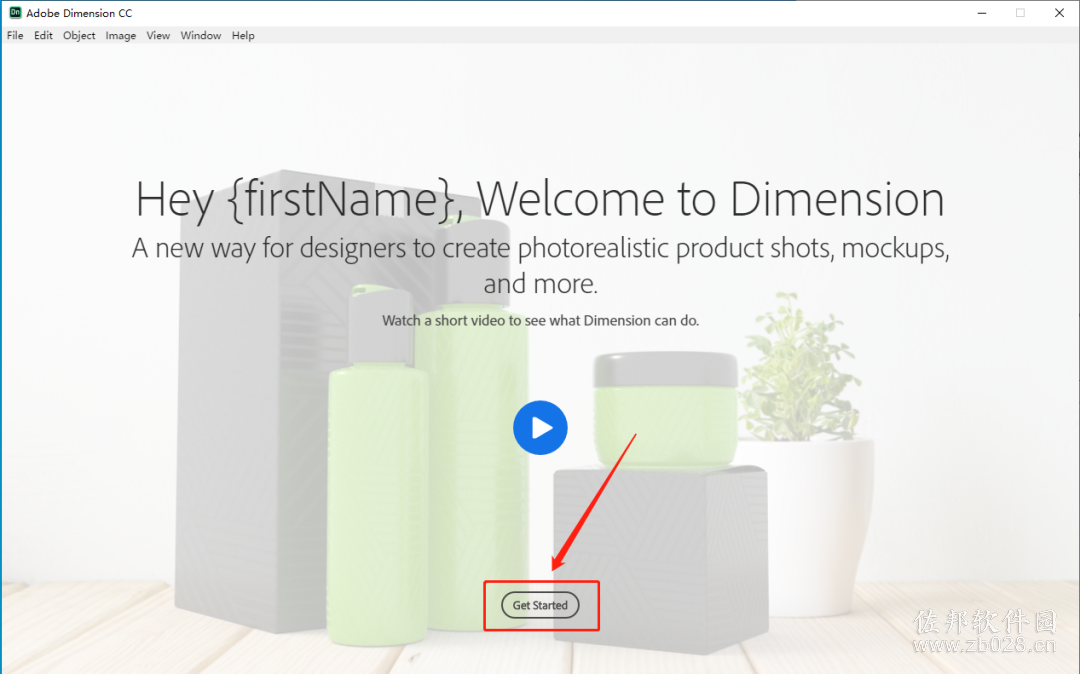
Task: Click the Get Started button
Action: pos(540,605)
